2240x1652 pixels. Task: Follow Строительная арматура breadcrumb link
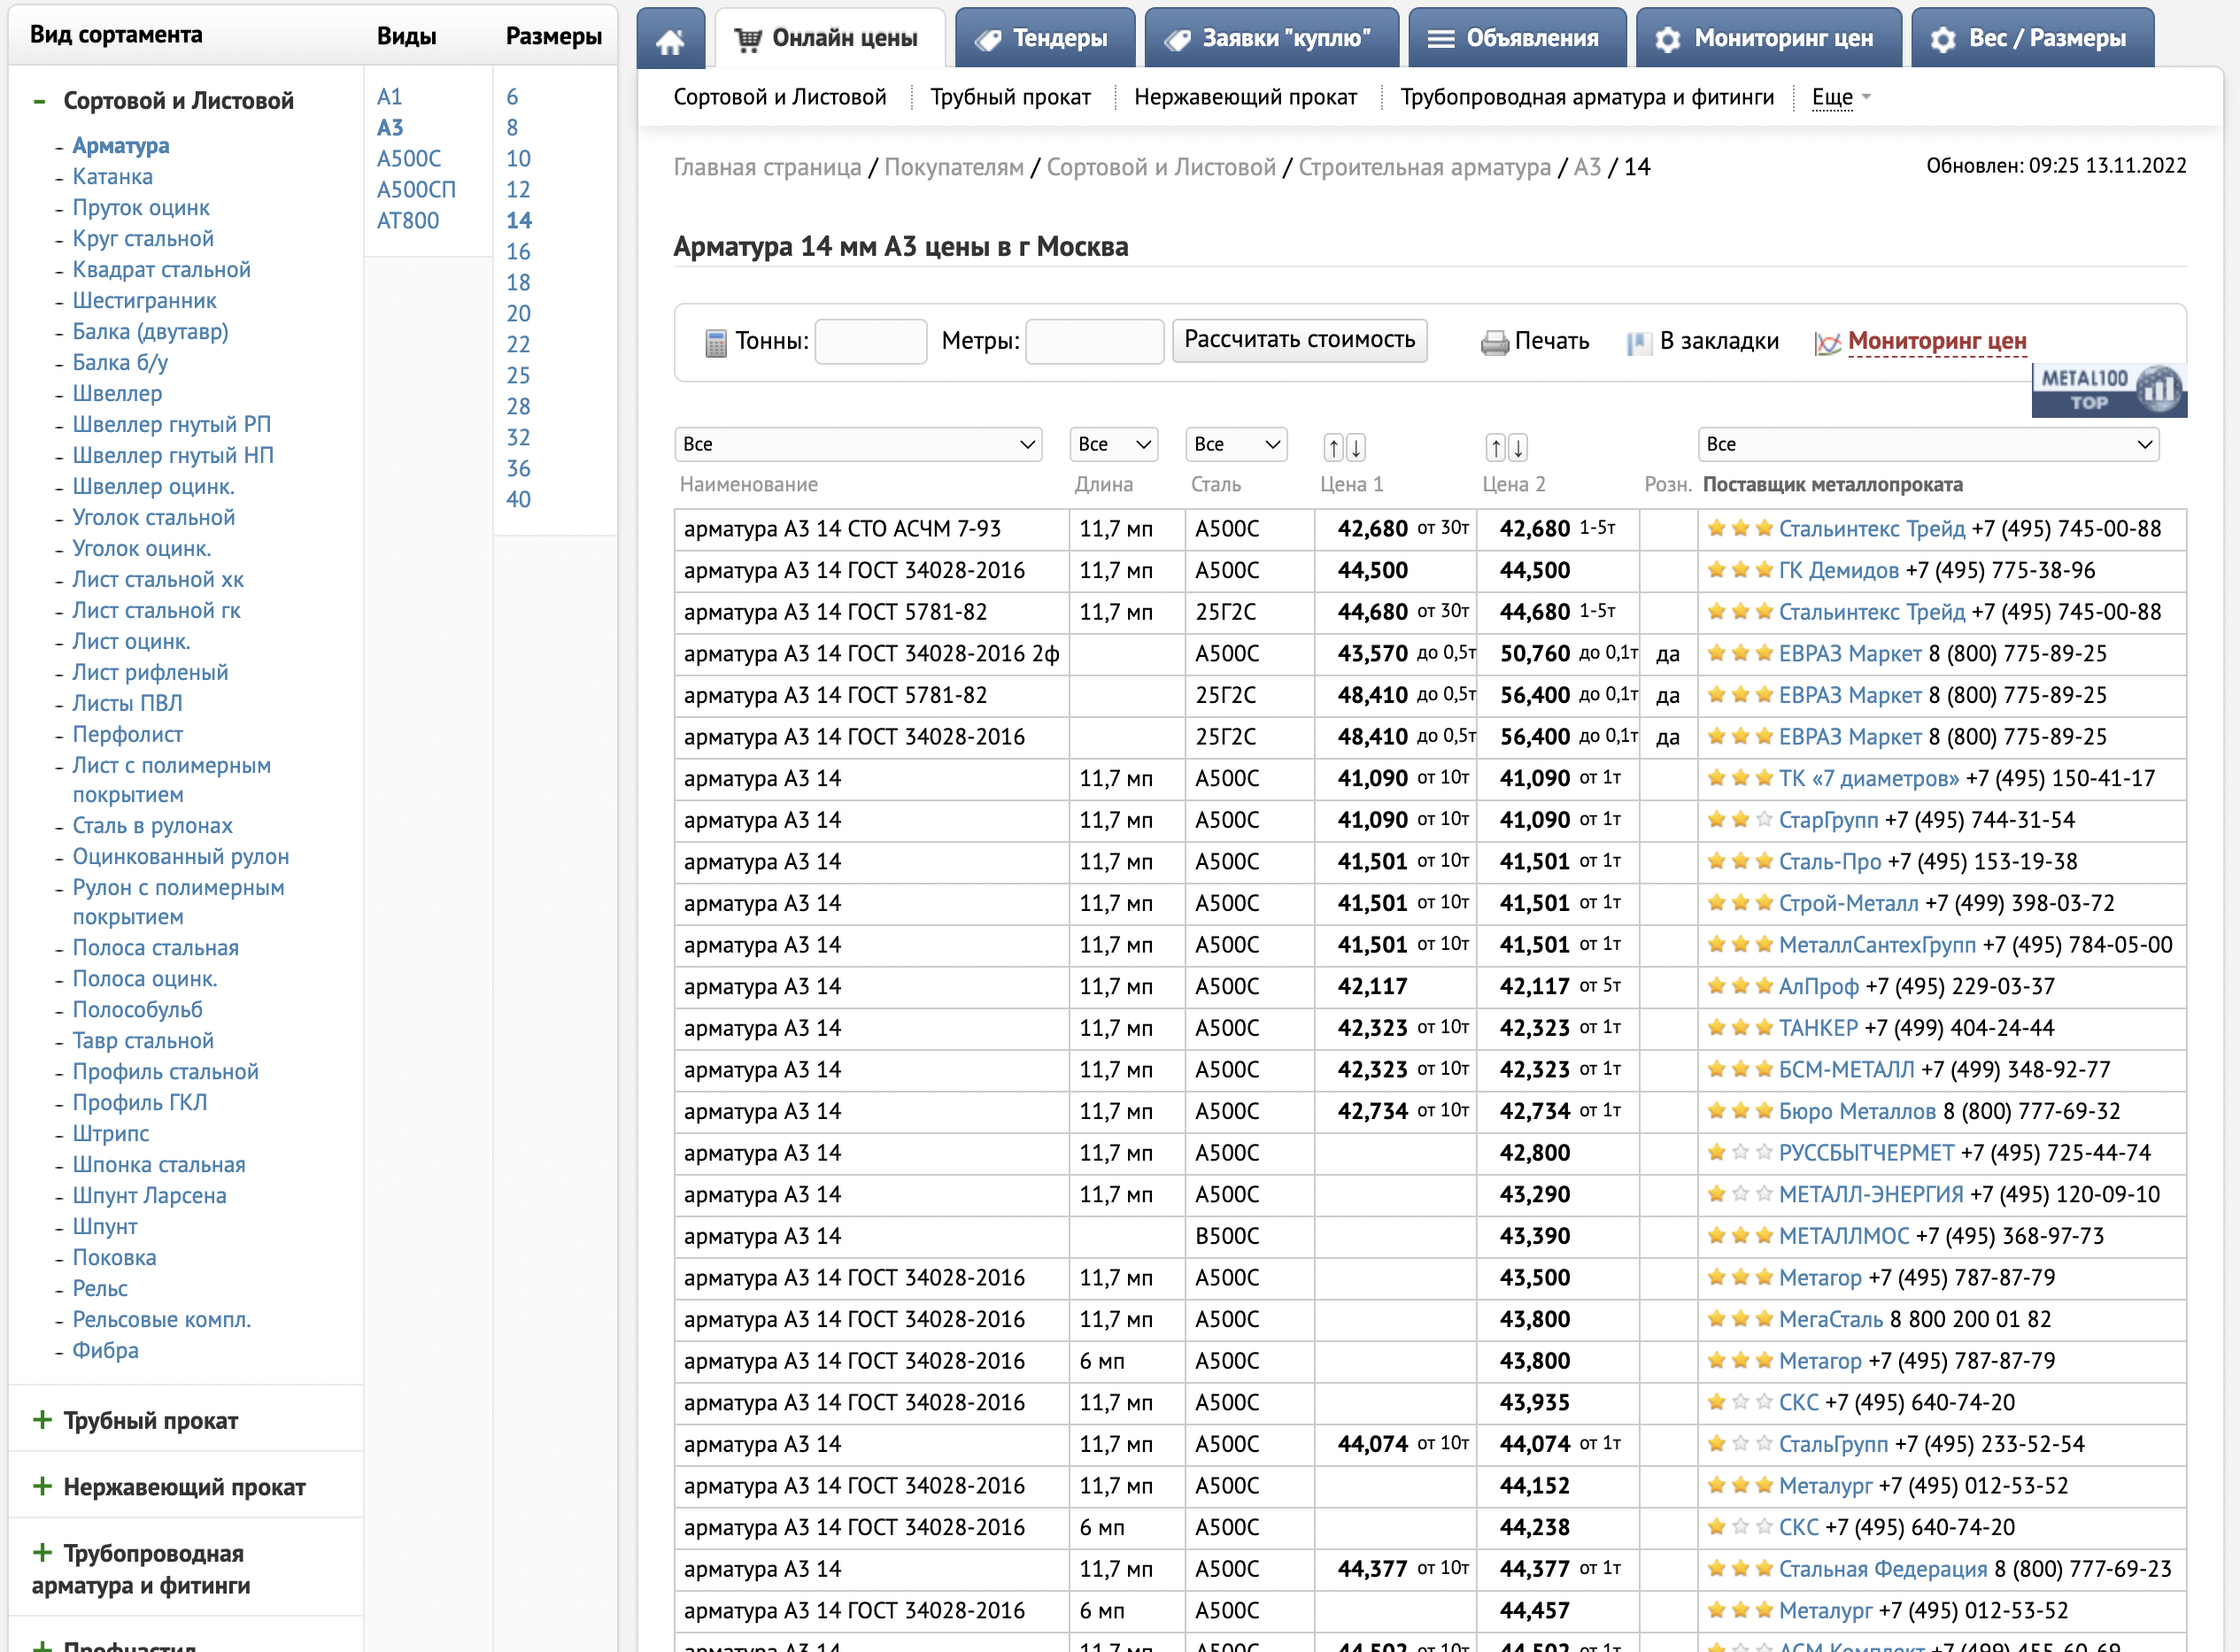point(1424,167)
